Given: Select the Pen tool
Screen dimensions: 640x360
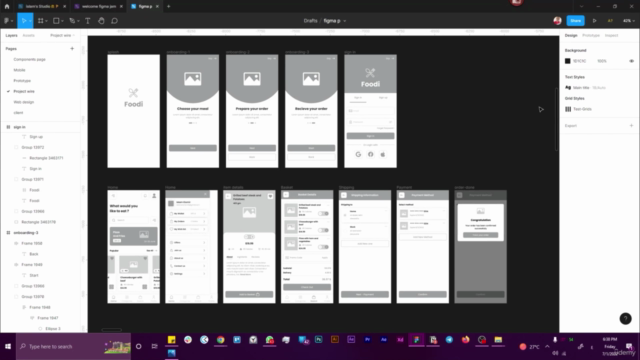Looking at the screenshot, I should [72, 21].
